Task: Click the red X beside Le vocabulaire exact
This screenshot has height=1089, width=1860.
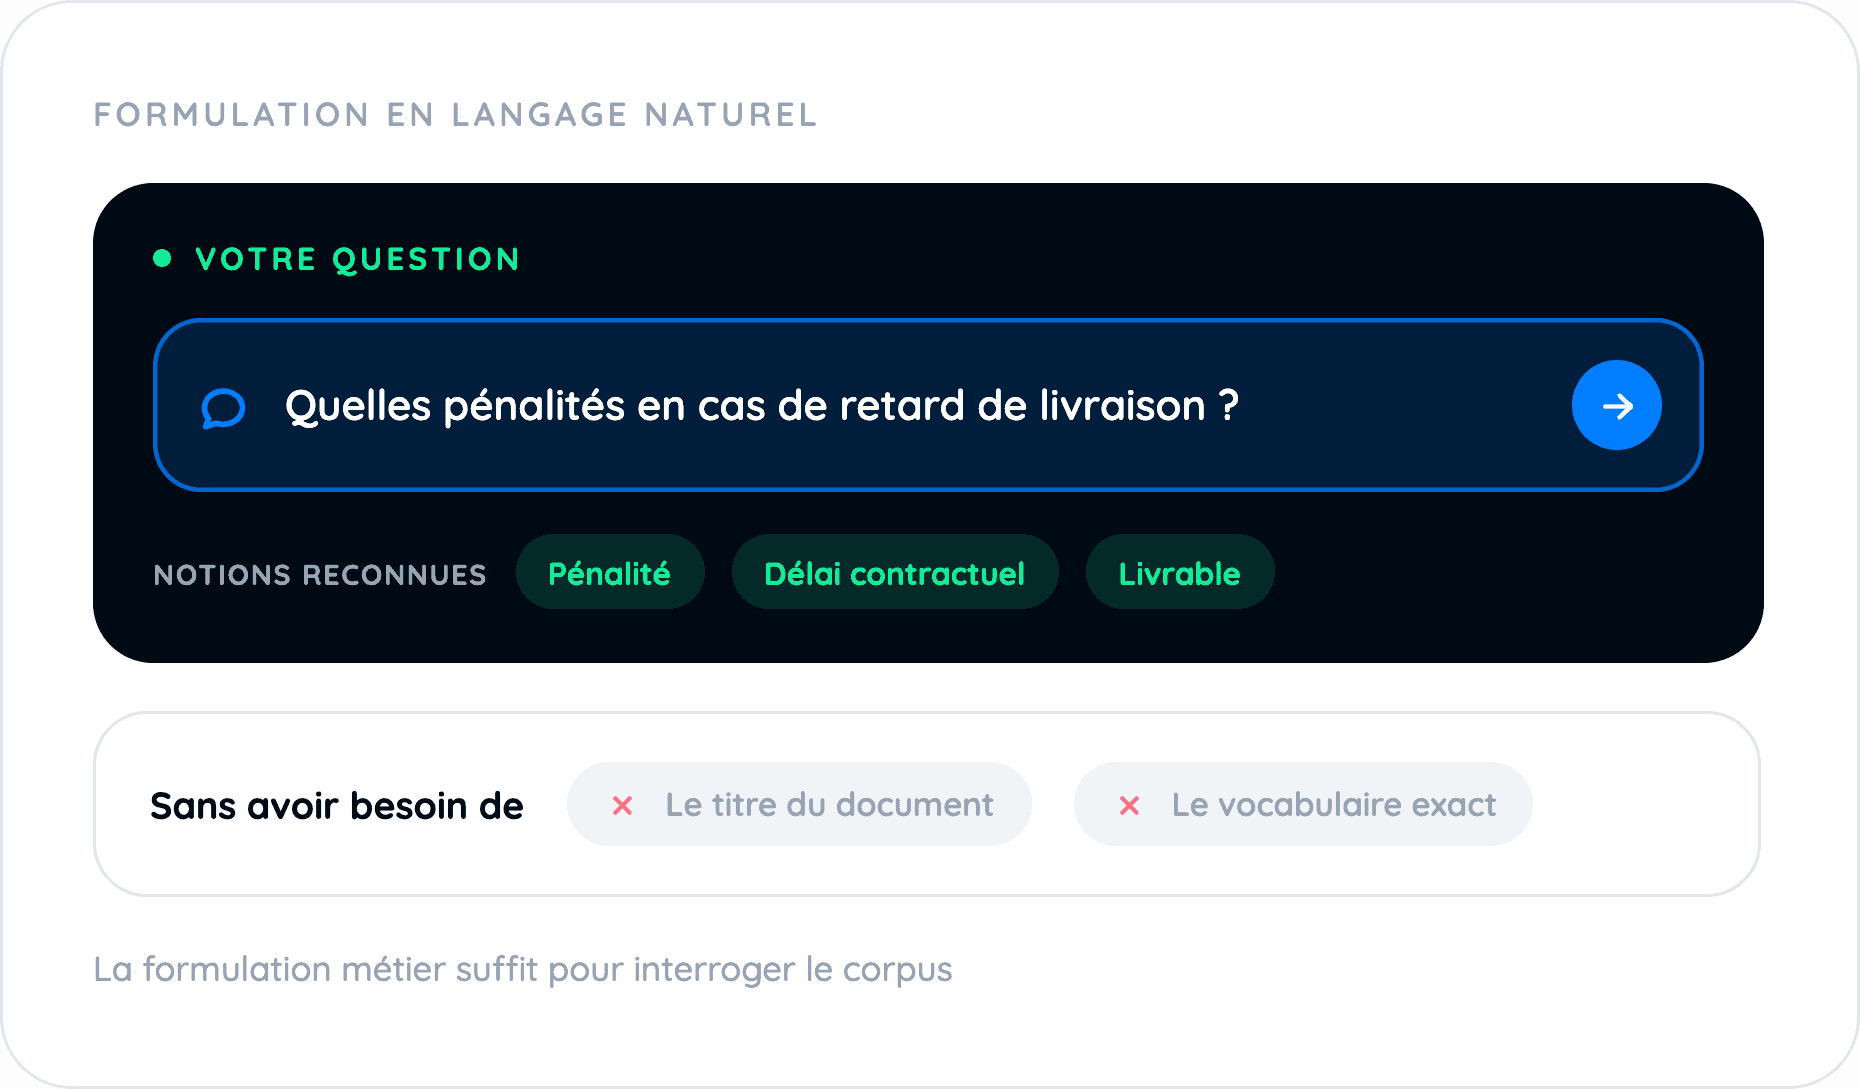Action: (1129, 805)
